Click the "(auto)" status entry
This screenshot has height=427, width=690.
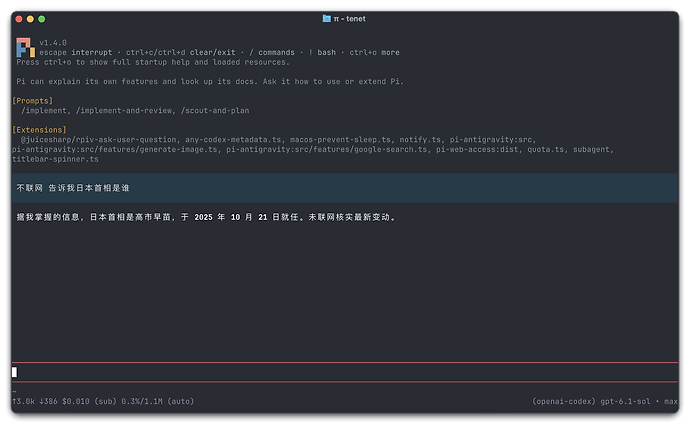point(180,401)
